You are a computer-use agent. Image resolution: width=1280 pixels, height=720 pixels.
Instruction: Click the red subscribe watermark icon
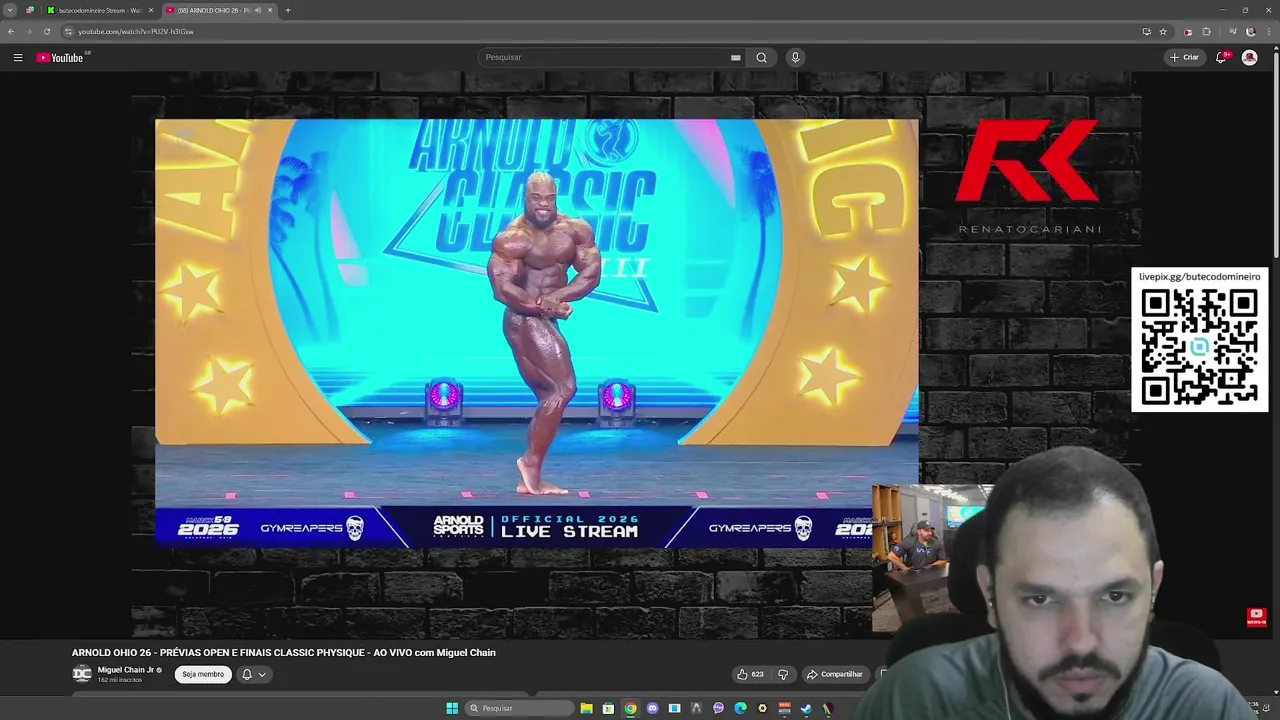(x=1257, y=617)
